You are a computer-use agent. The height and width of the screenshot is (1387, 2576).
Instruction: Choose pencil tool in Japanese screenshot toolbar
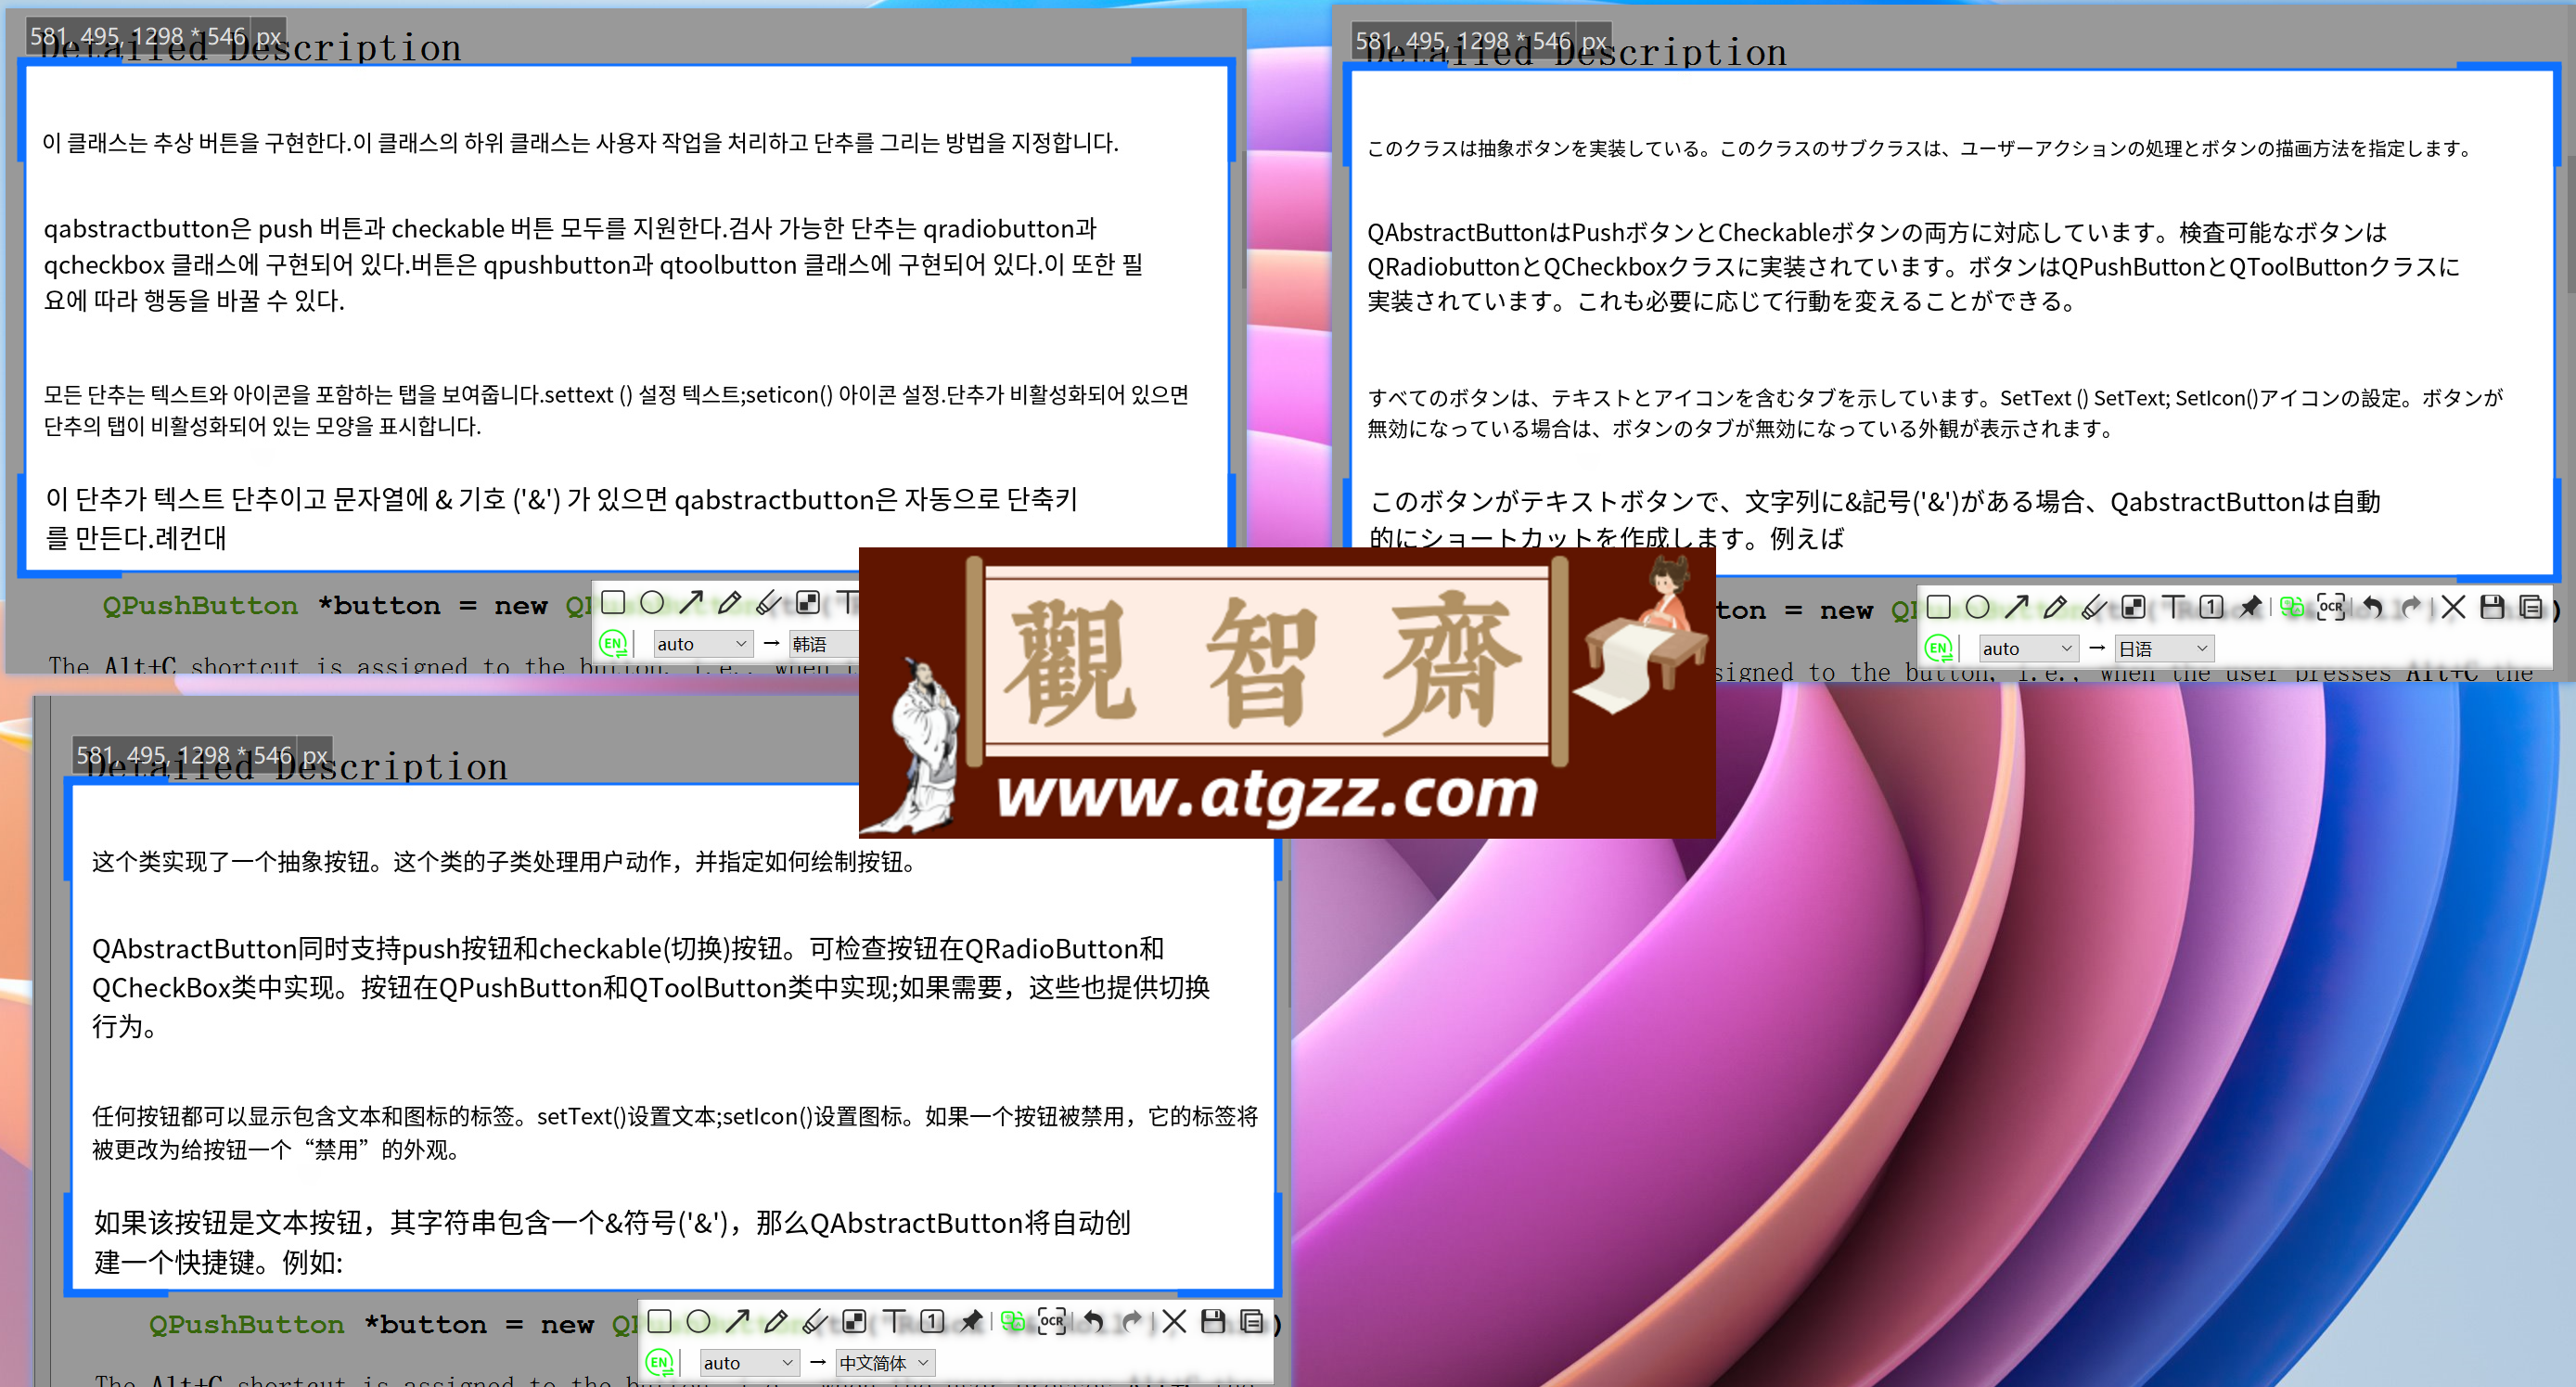coord(2055,607)
